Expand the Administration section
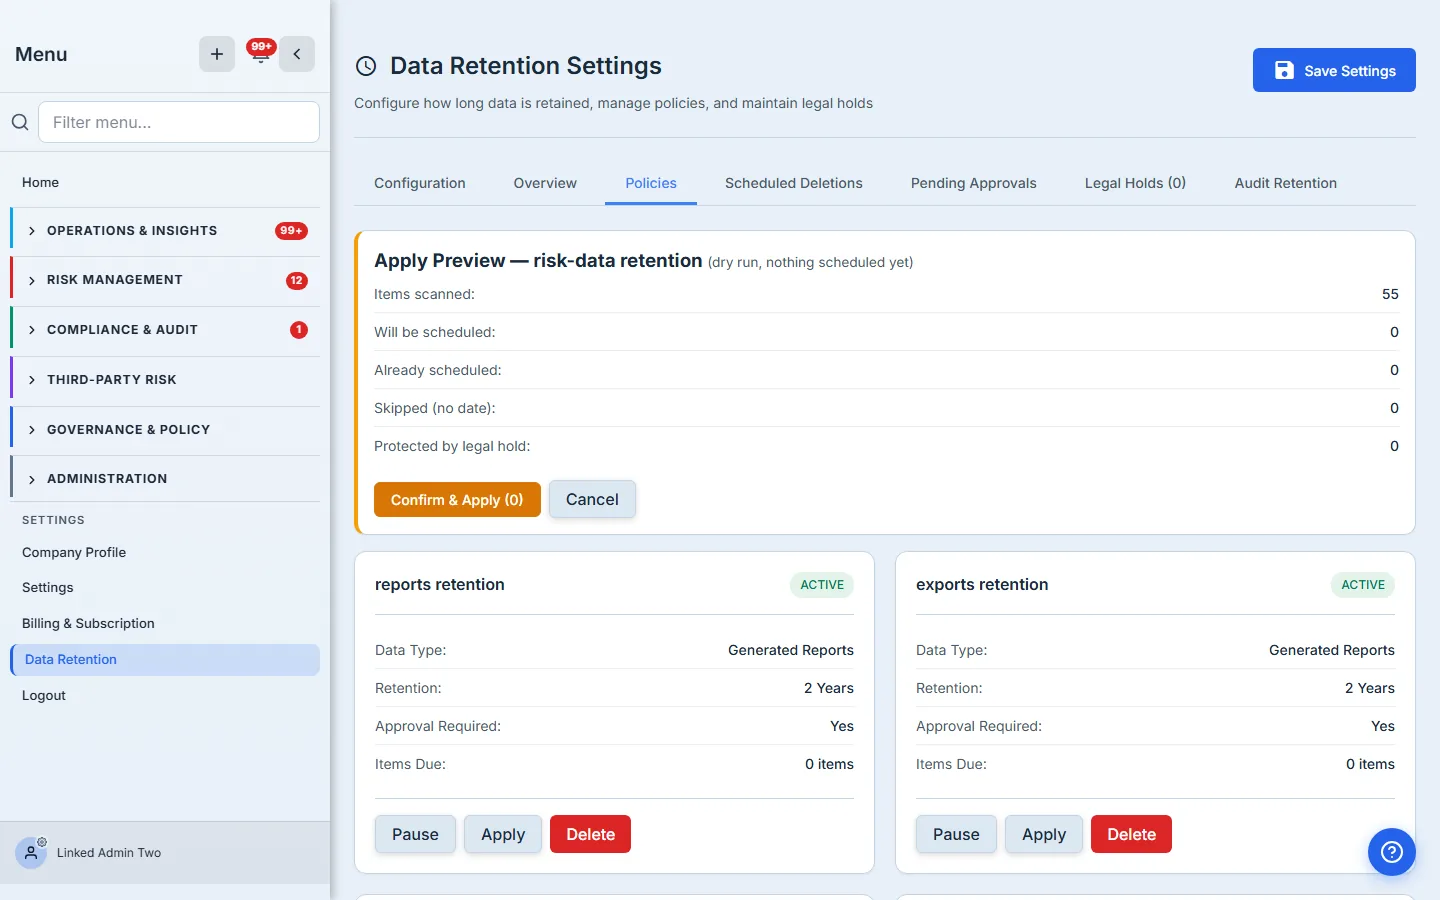 point(165,479)
